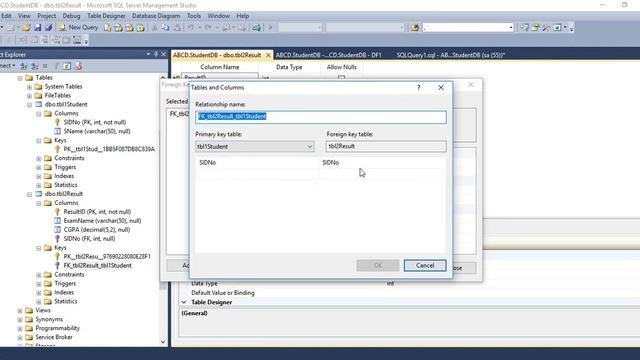
Task: Click the Filter funnel icon in Object Explorer
Action: (x=57, y=66)
